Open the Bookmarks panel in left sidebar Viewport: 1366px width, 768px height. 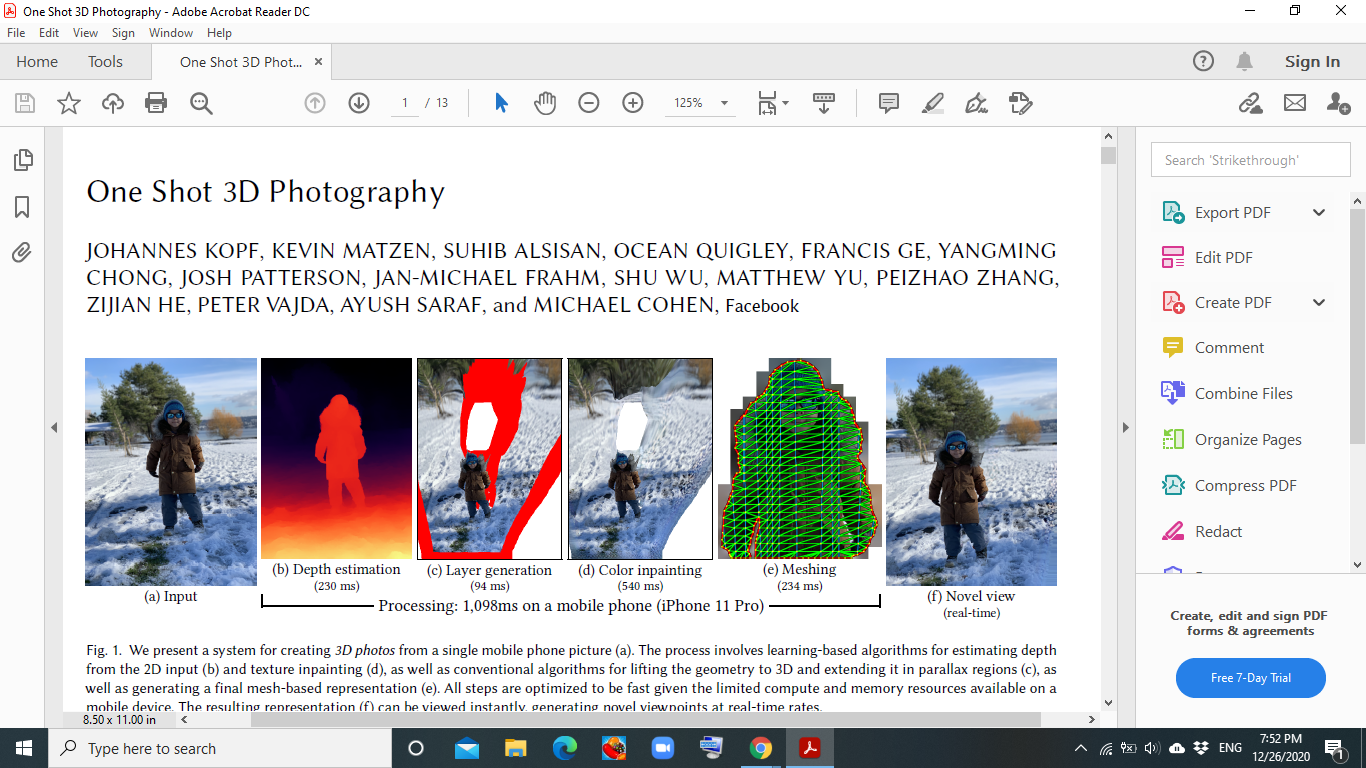tap(22, 207)
